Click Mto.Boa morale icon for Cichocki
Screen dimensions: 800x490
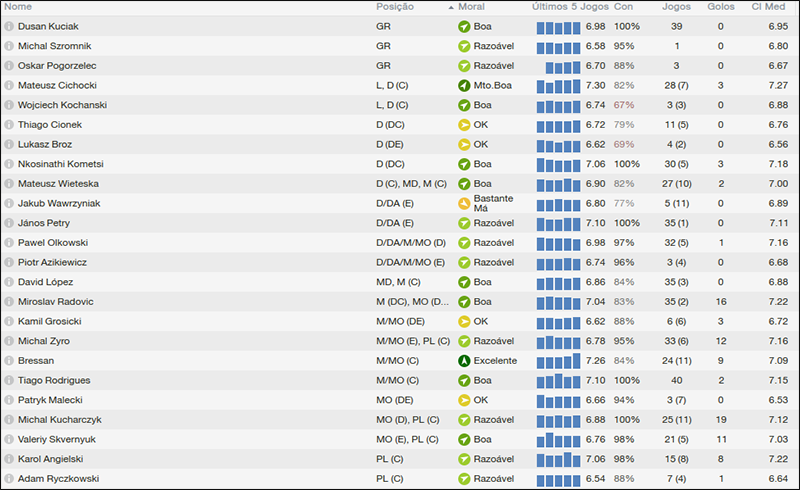pyautogui.click(x=464, y=85)
